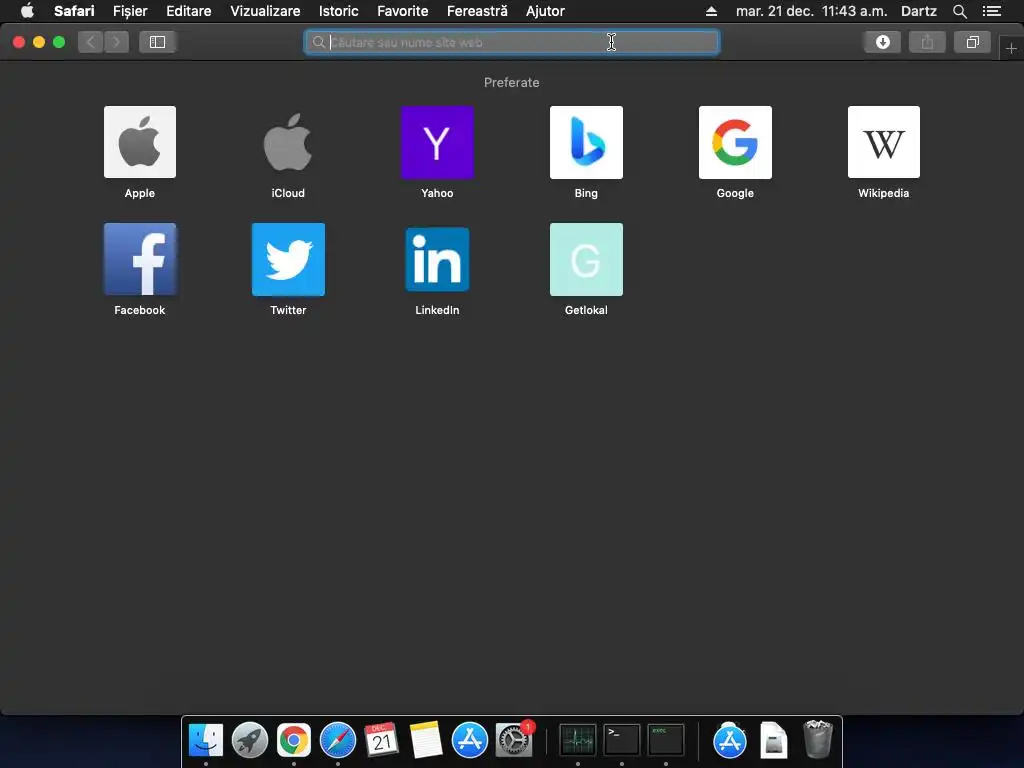Open Notification Center list icon
The width and height of the screenshot is (1024, 768).
coord(991,11)
